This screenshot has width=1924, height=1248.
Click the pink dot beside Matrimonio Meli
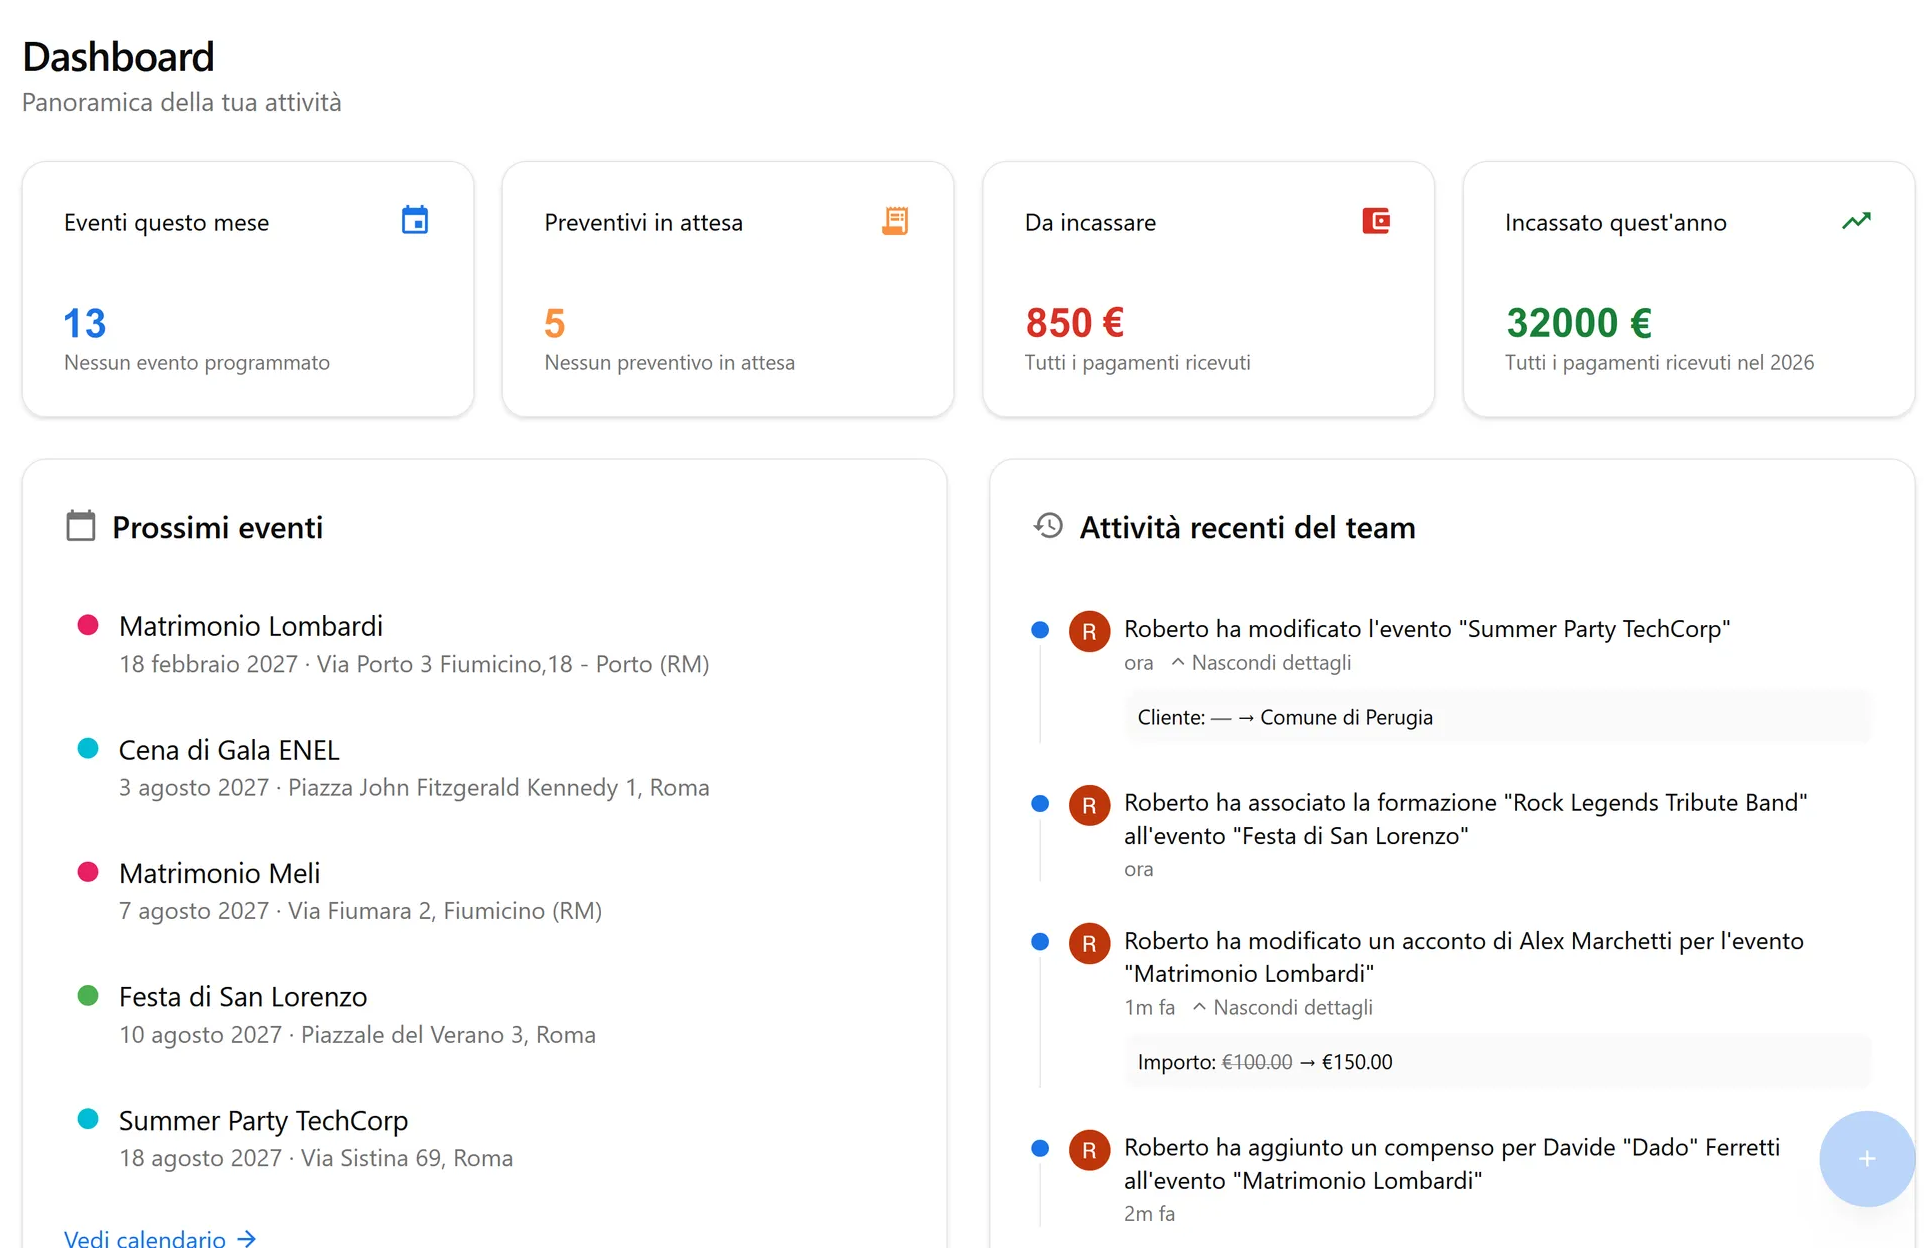(x=88, y=870)
